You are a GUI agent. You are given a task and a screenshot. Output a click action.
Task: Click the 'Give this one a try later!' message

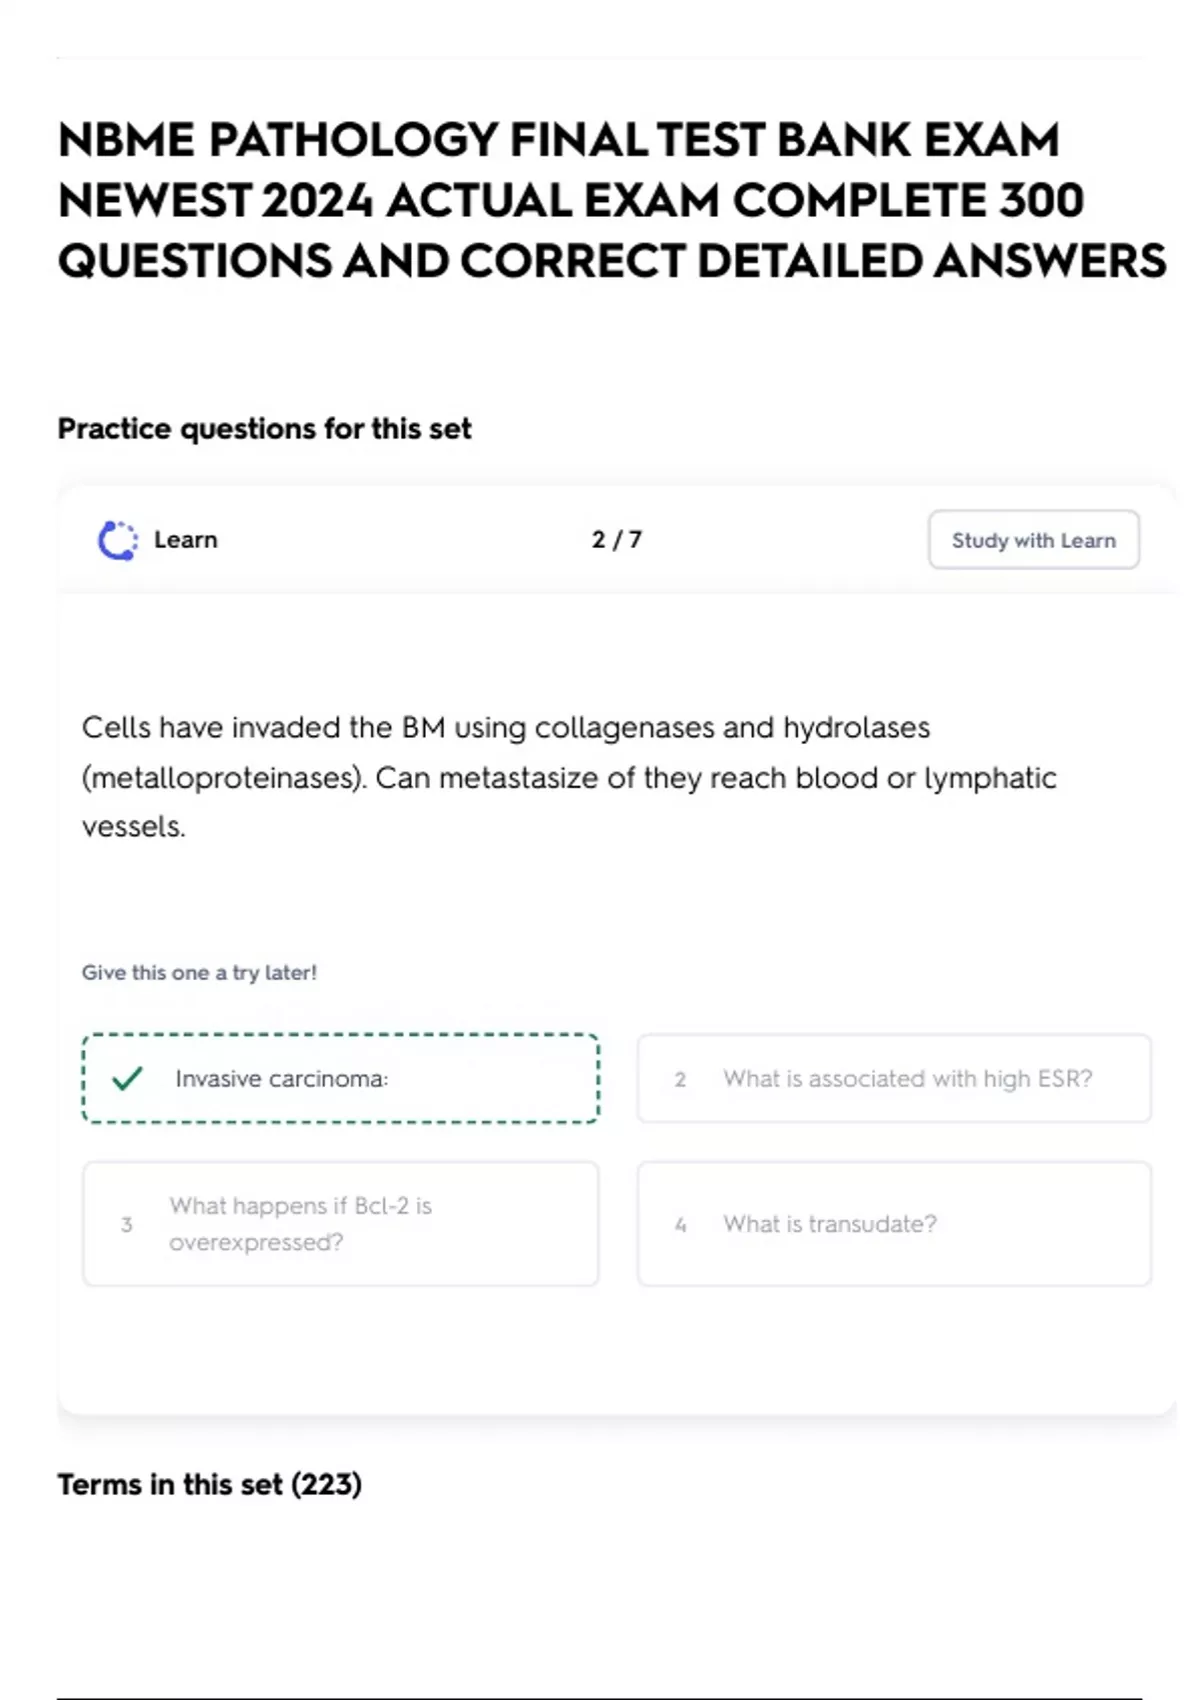[x=199, y=973]
